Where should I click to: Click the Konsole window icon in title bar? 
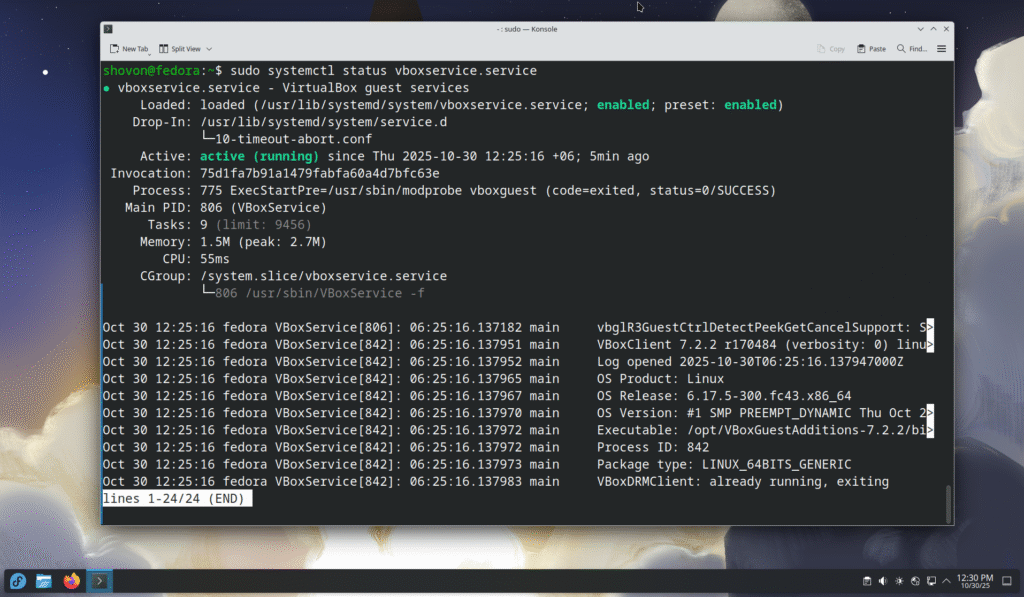tap(108, 29)
